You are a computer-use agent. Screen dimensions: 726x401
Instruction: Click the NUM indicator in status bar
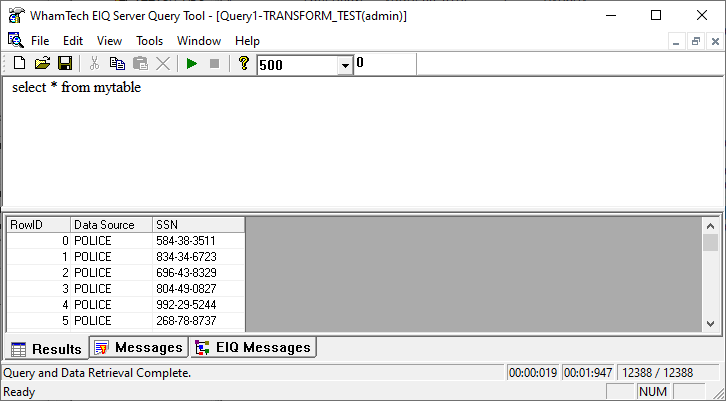click(653, 392)
